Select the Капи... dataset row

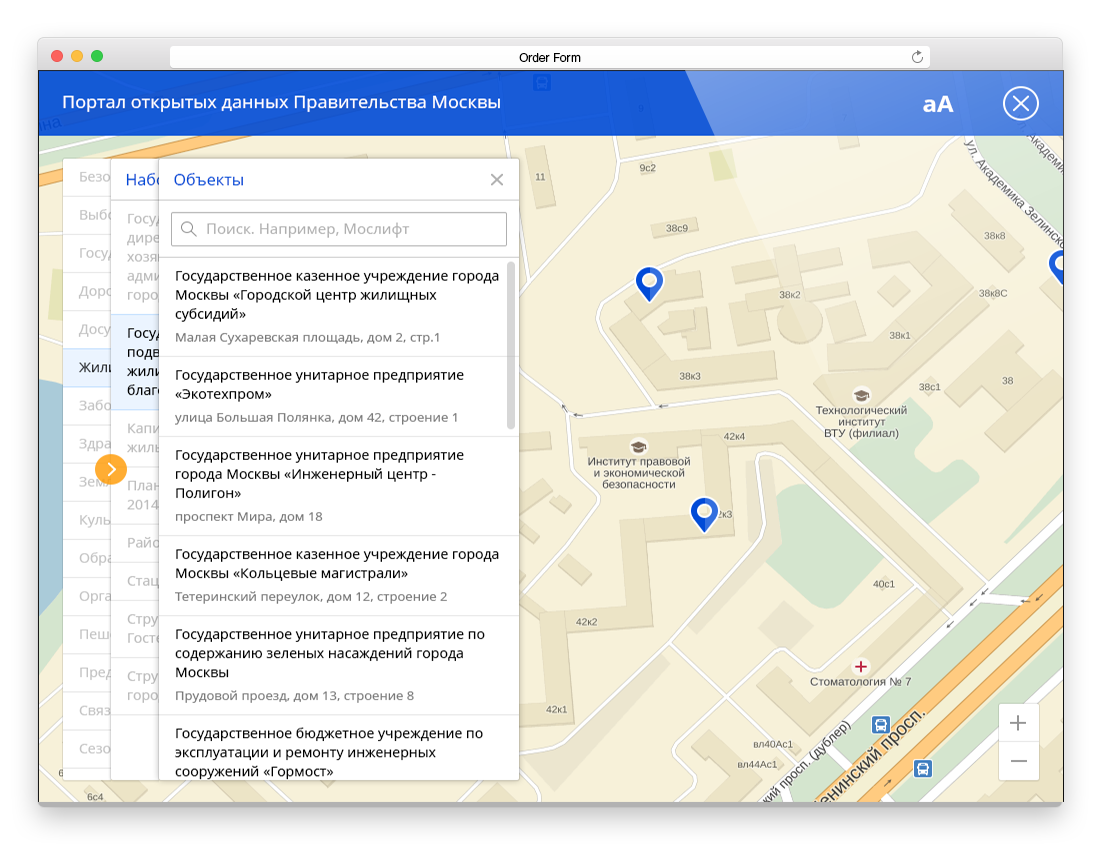pos(135,438)
